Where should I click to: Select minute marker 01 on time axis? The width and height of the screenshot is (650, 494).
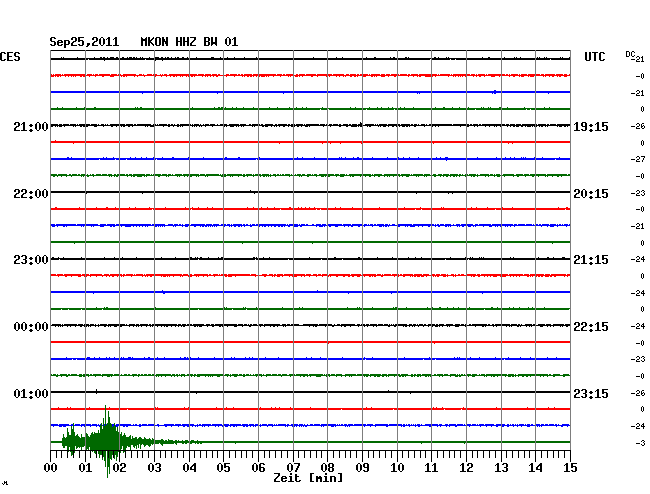tap(85, 468)
